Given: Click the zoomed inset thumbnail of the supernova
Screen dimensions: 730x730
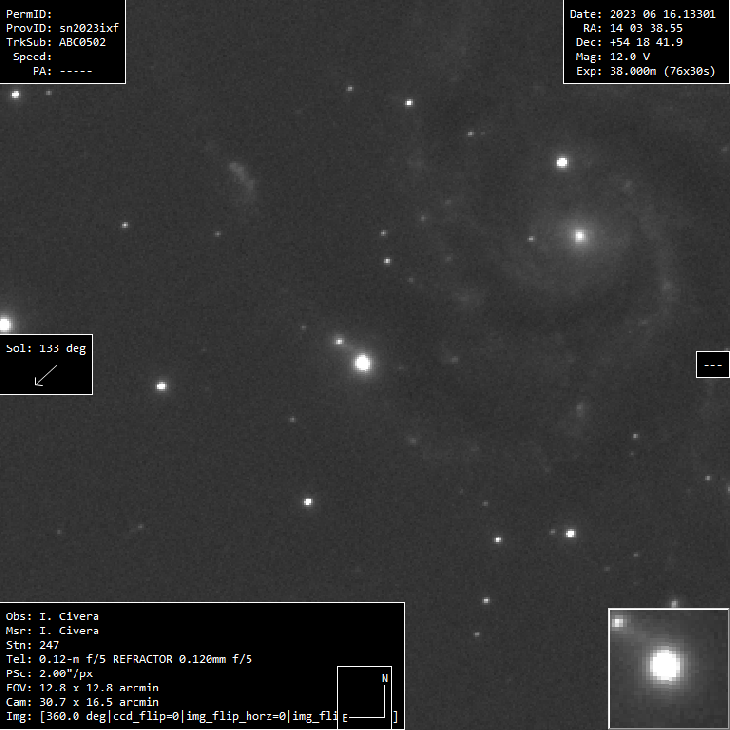Looking at the screenshot, I should [x=667, y=667].
